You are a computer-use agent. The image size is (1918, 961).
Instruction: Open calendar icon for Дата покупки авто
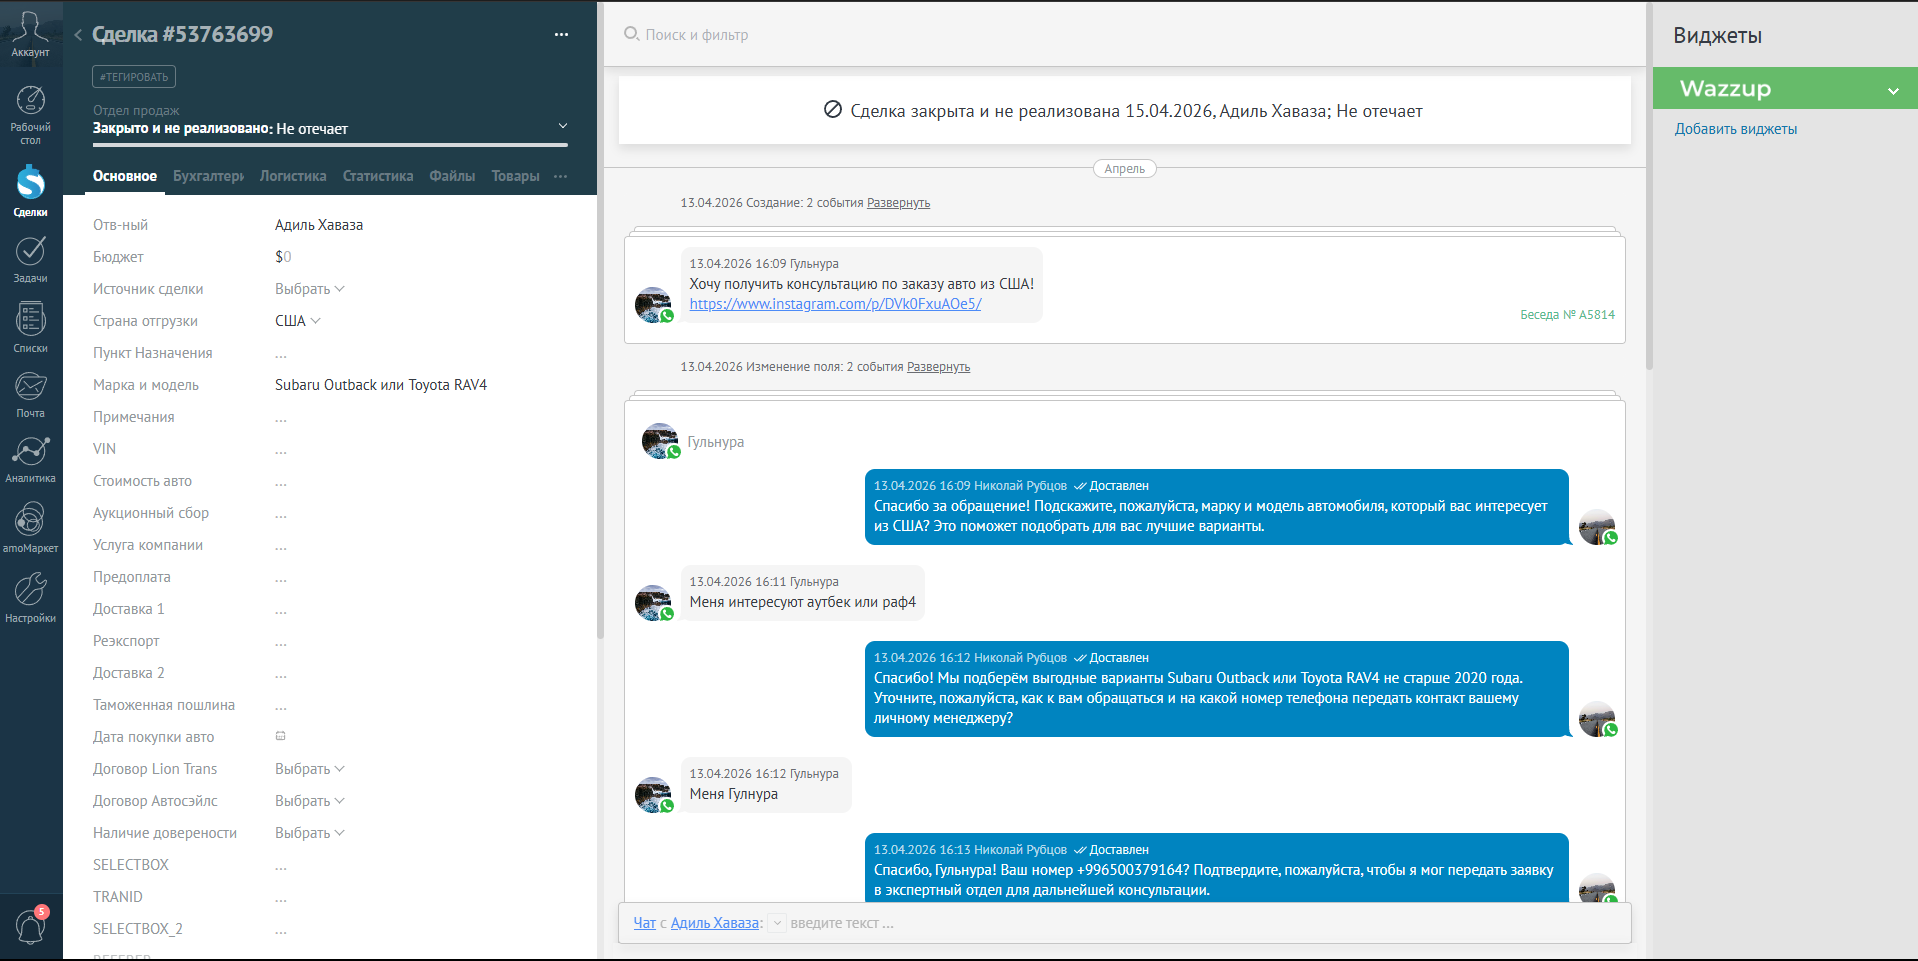point(281,736)
